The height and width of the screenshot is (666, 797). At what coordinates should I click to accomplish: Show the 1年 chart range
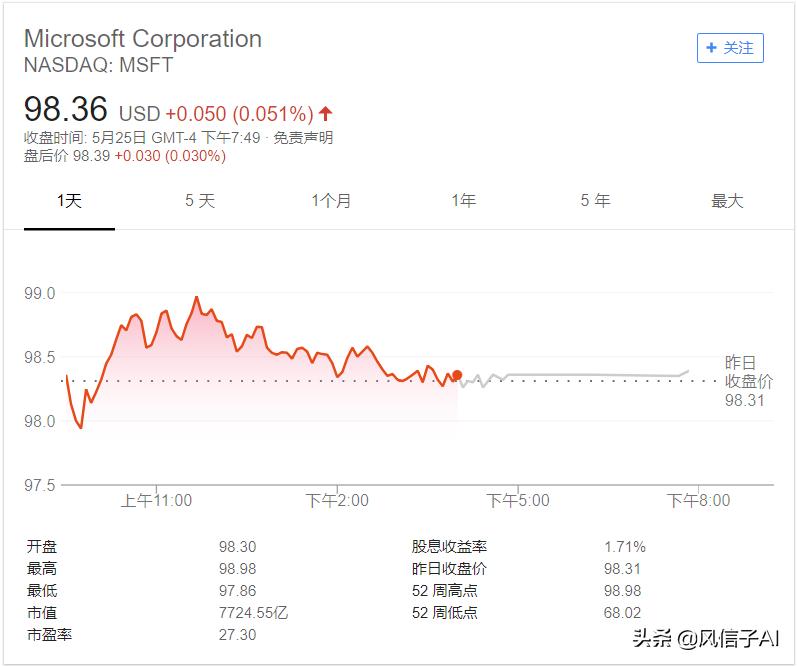pyautogui.click(x=463, y=201)
